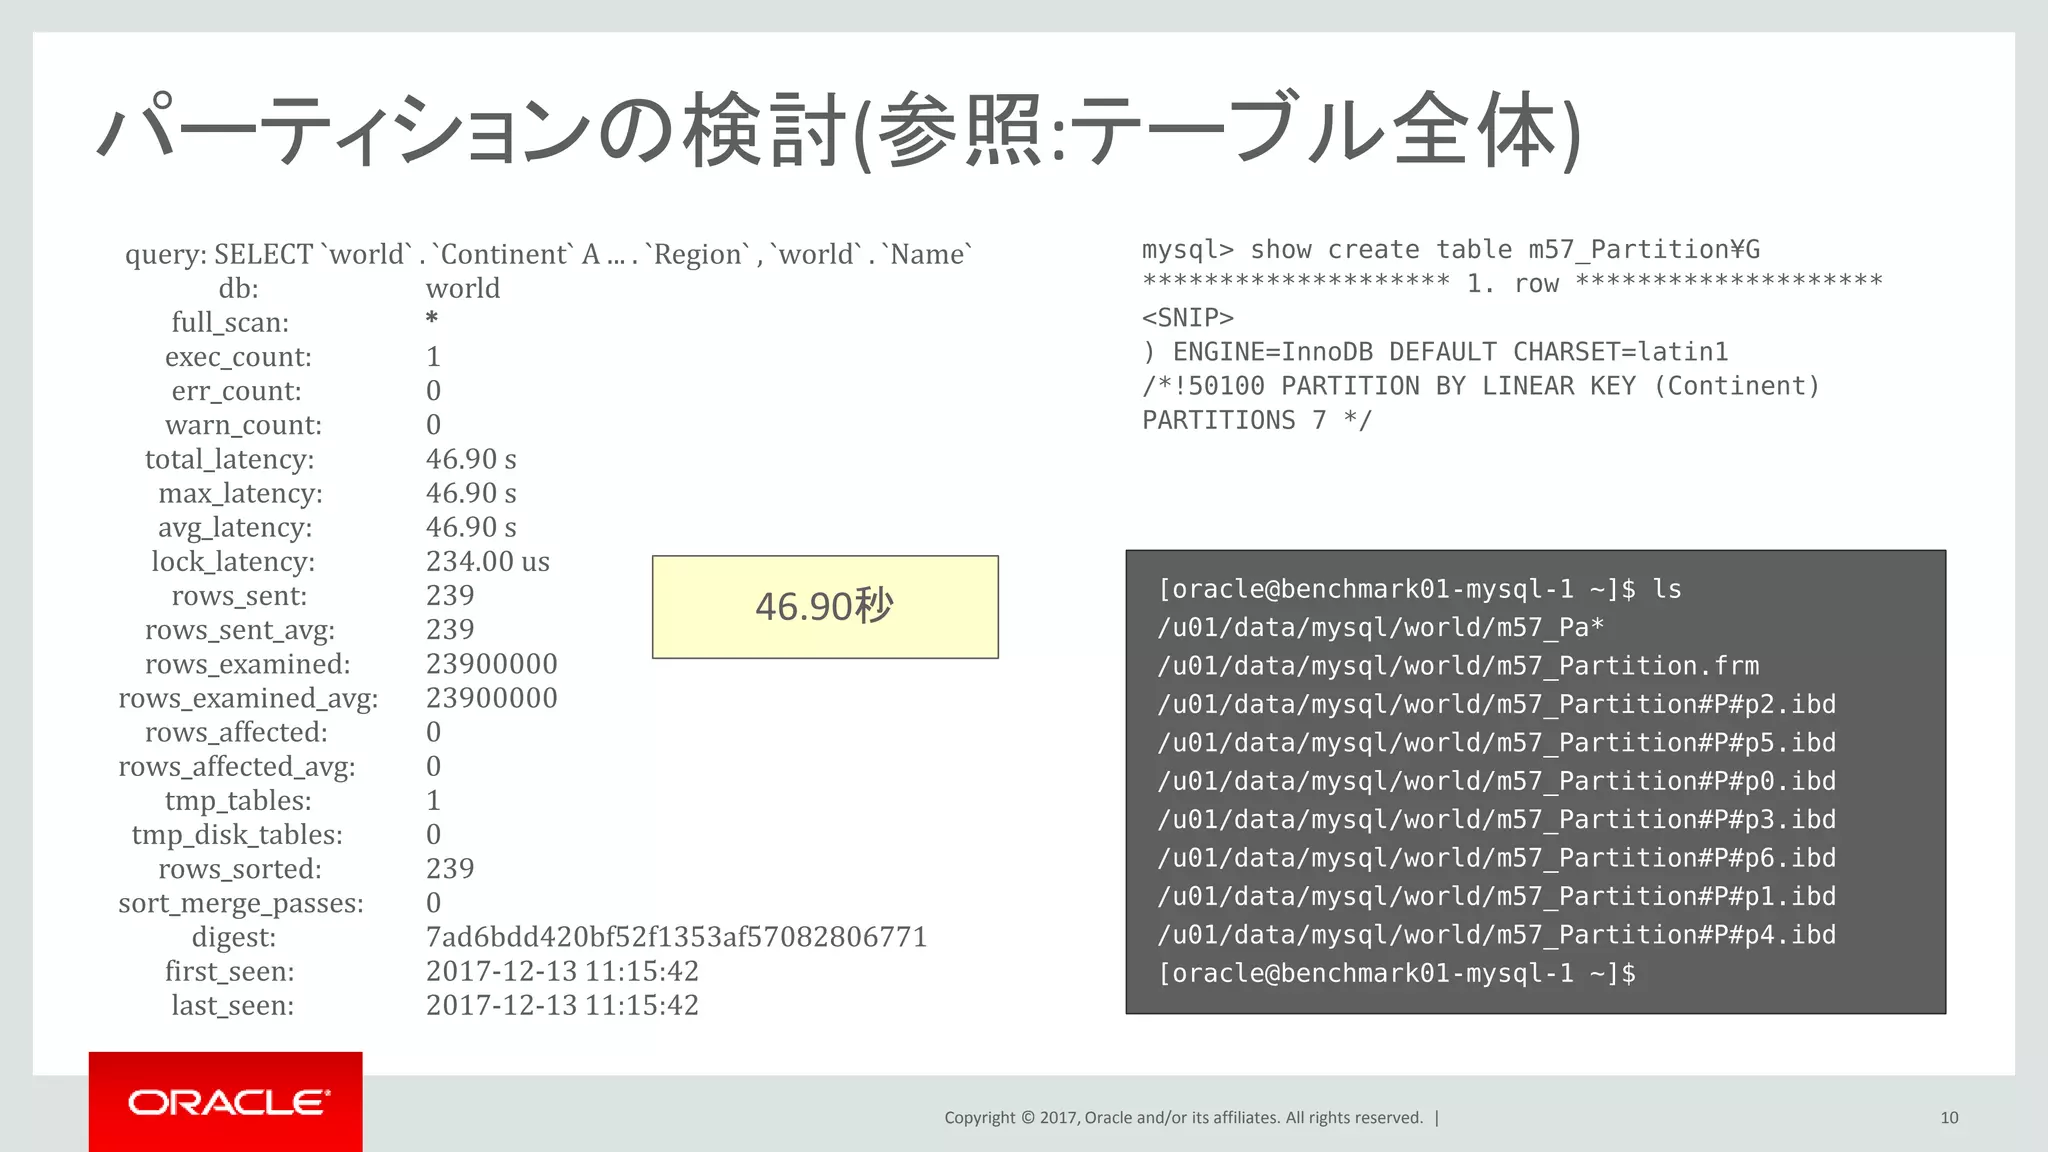Click the slide title パーティションの検討
This screenshot has width=2048, height=1152.
click(838, 132)
